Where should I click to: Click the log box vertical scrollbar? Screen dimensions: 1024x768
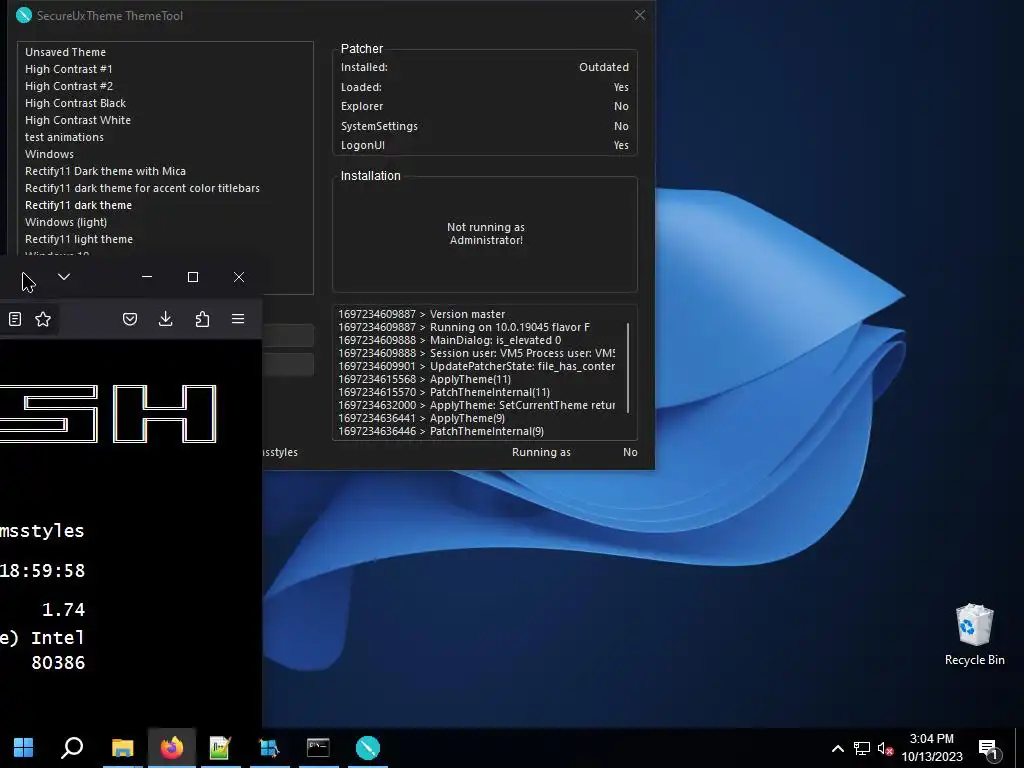[x=628, y=368]
